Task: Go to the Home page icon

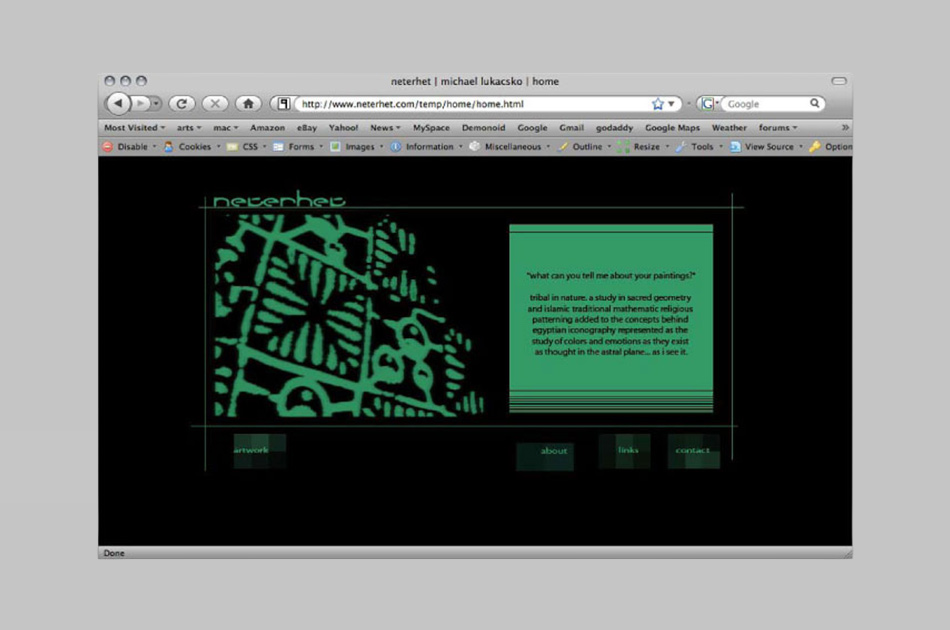Action: tap(248, 103)
